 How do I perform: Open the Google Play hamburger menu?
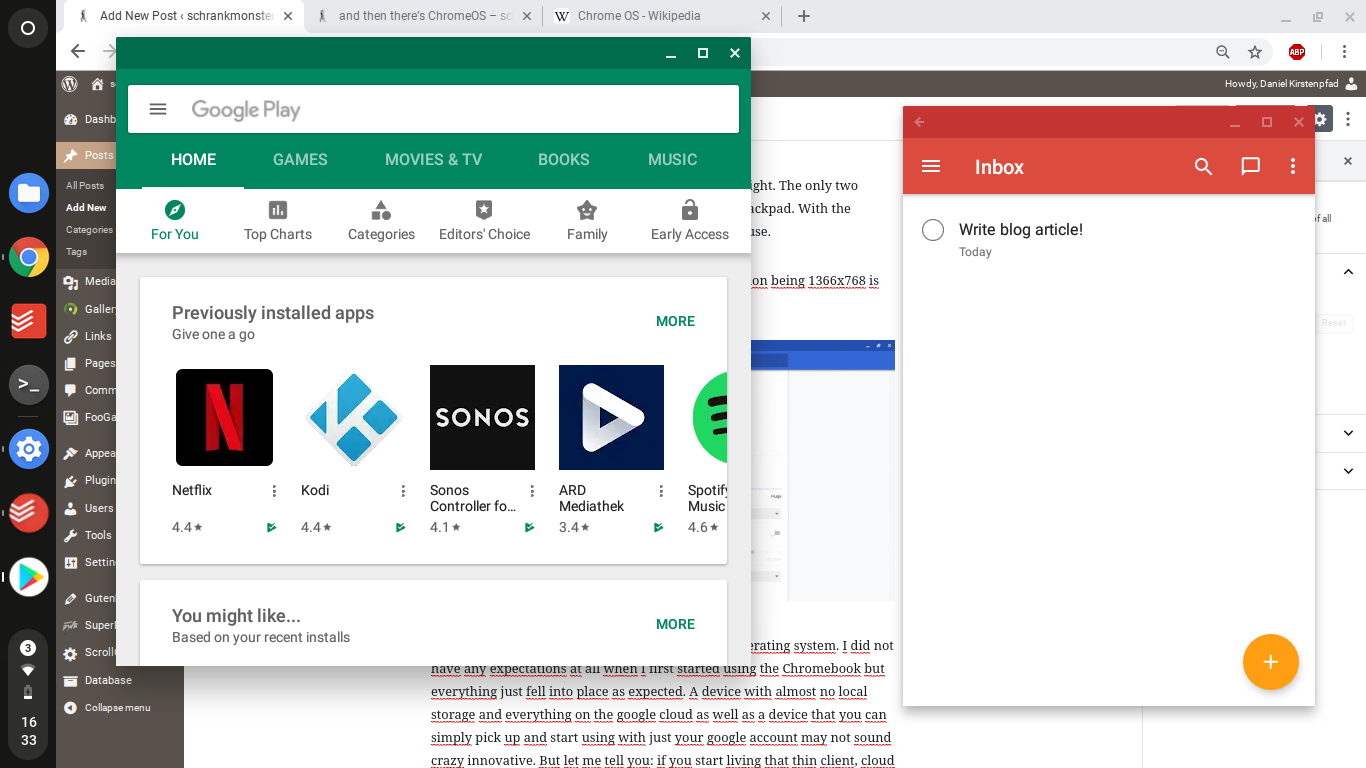(x=158, y=109)
